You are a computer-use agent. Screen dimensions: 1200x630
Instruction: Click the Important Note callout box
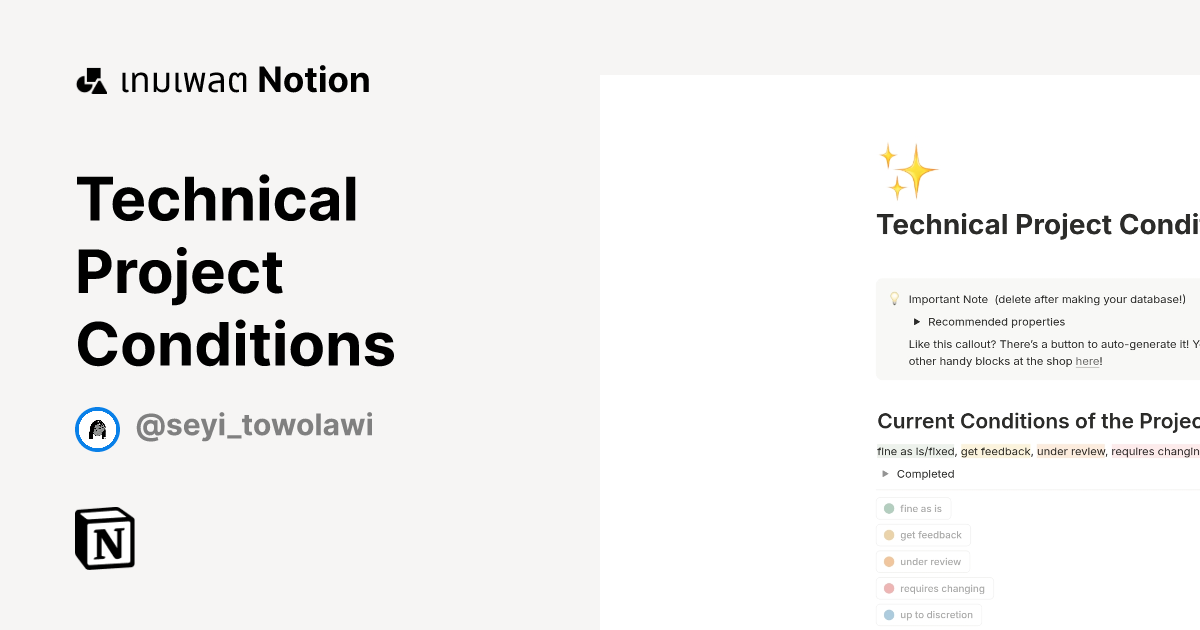[1040, 329]
